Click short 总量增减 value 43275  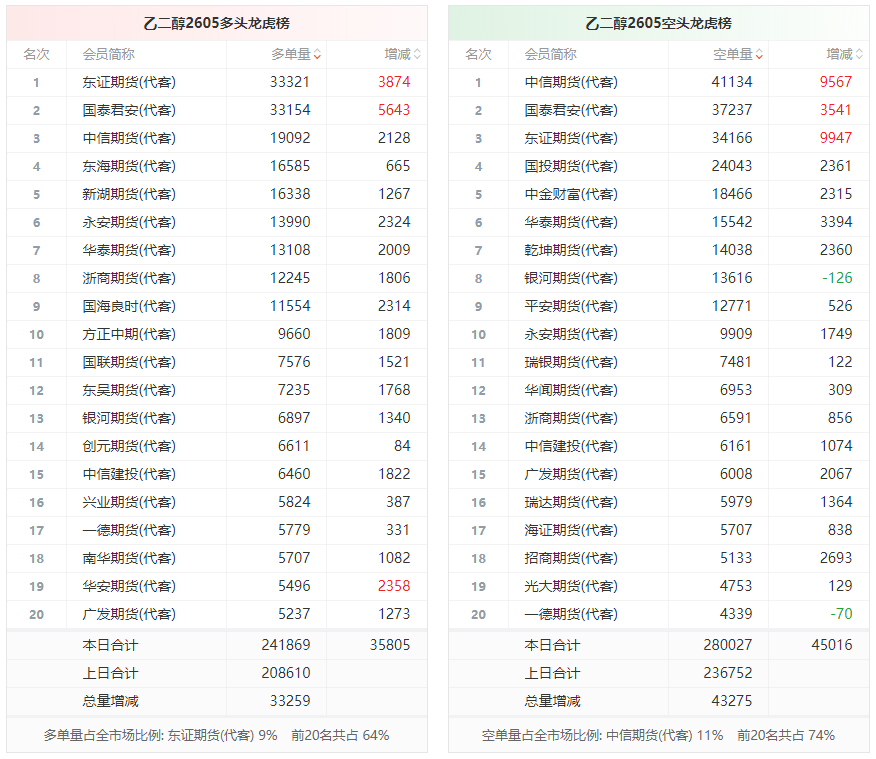coord(731,701)
